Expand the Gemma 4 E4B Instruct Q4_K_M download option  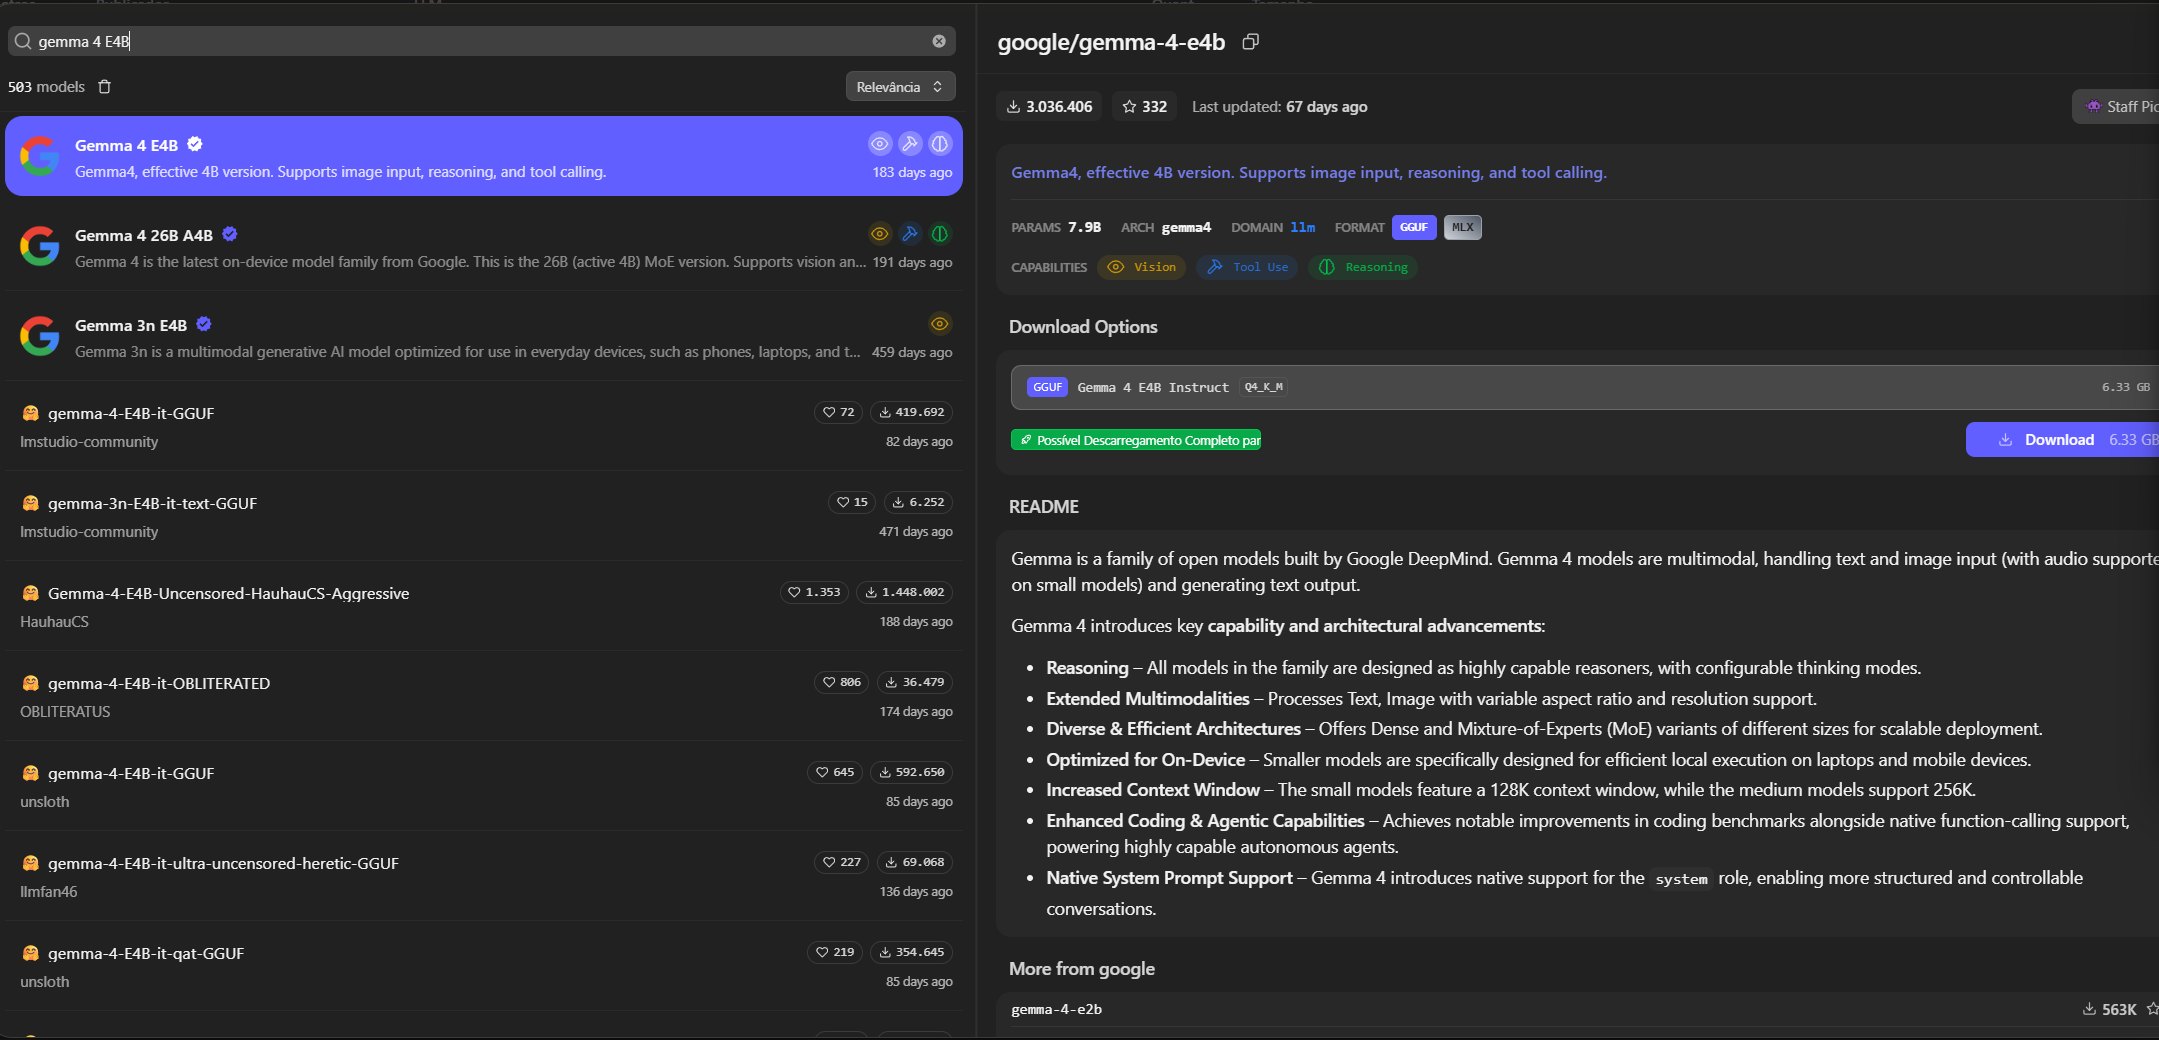click(x=1584, y=387)
